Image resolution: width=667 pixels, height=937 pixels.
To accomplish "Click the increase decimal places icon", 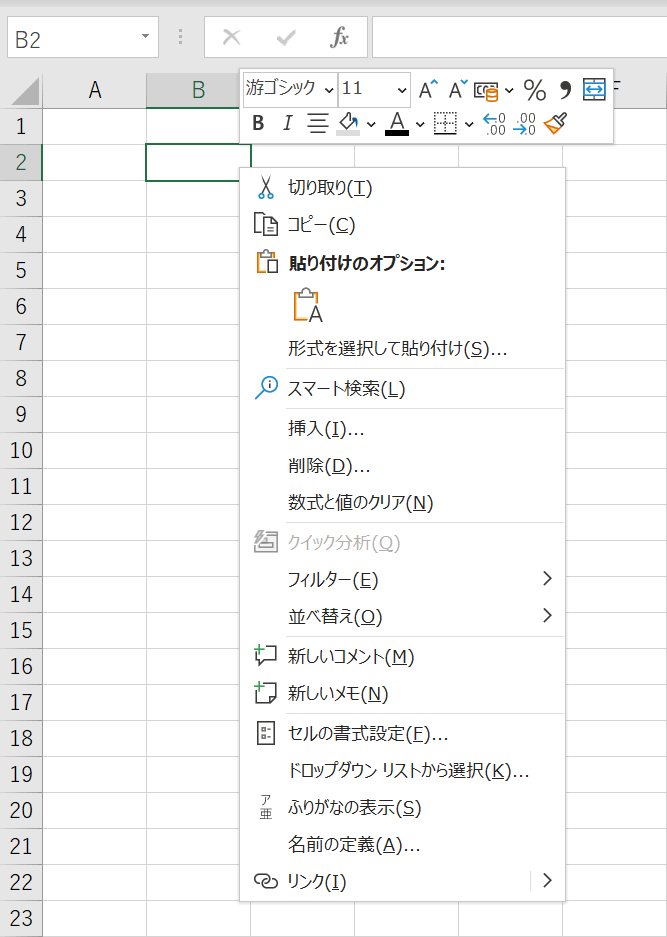I will (x=494, y=124).
